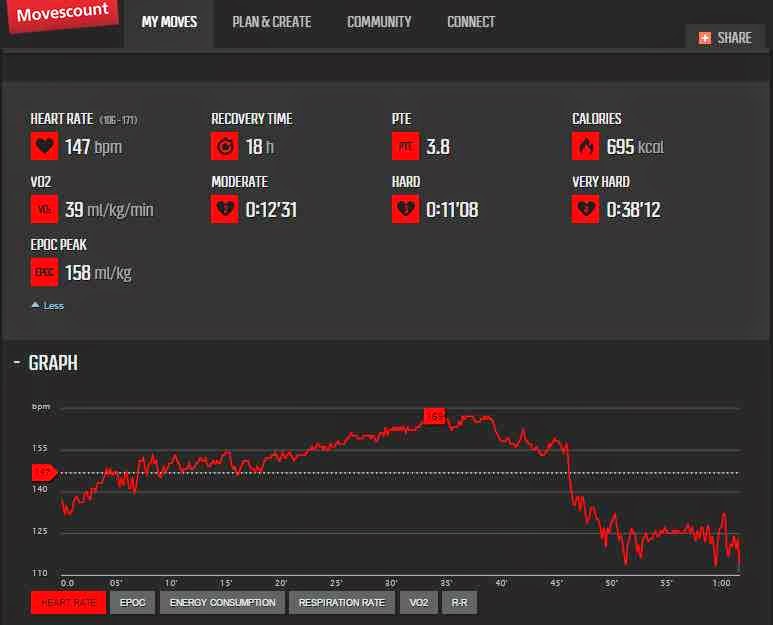
Task: Click the 30' label on time axis
Action: pos(391,583)
